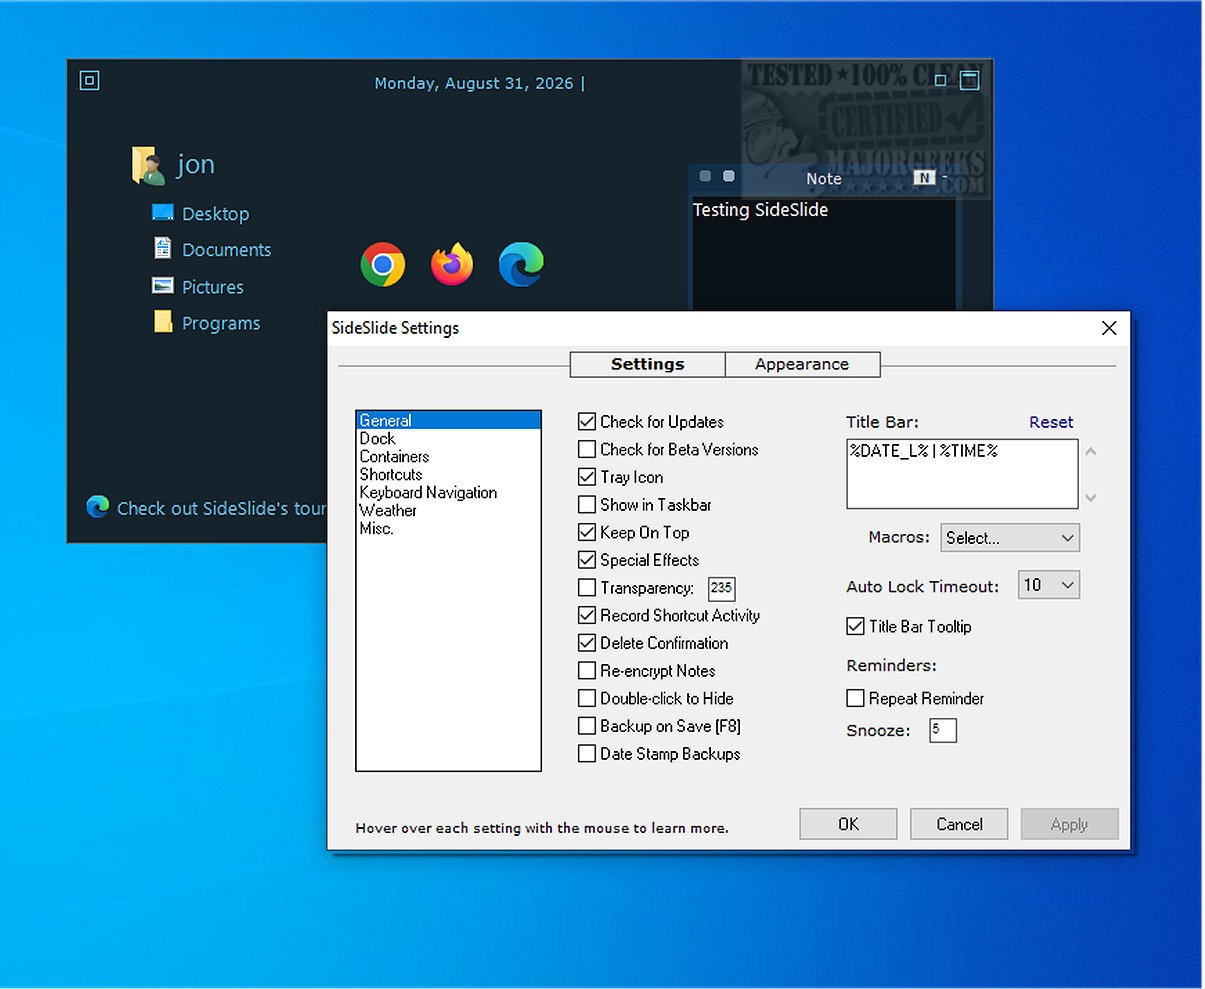Open the Auto Lock Timeout dropdown
This screenshot has height=989, width=1205.
[x=1049, y=585]
